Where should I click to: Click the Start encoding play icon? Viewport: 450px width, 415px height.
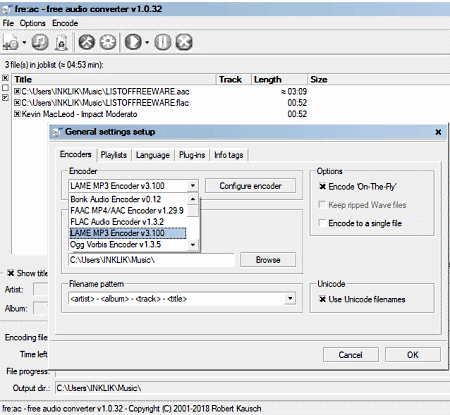133,42
